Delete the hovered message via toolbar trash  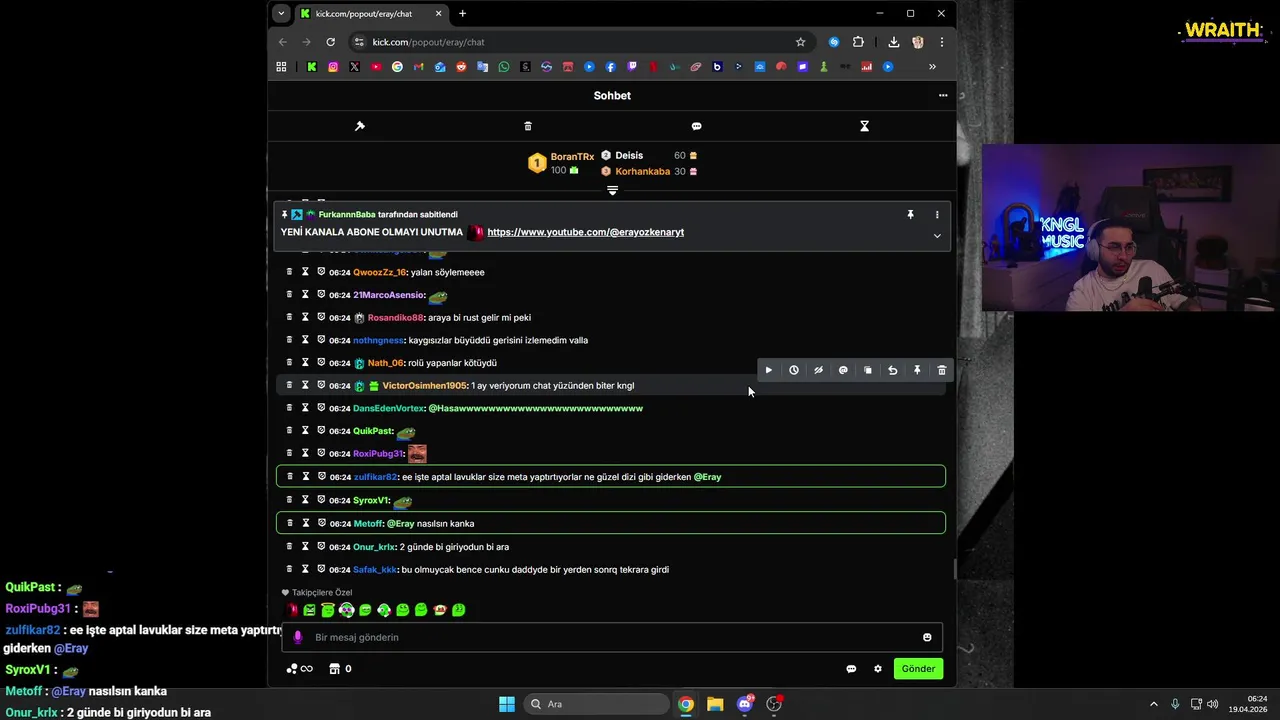(x=942, y=370)
